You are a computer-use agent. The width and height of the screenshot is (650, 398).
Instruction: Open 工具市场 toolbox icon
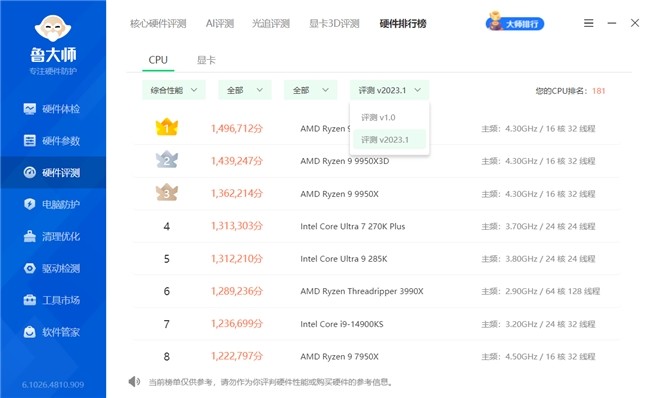[29, 300]
